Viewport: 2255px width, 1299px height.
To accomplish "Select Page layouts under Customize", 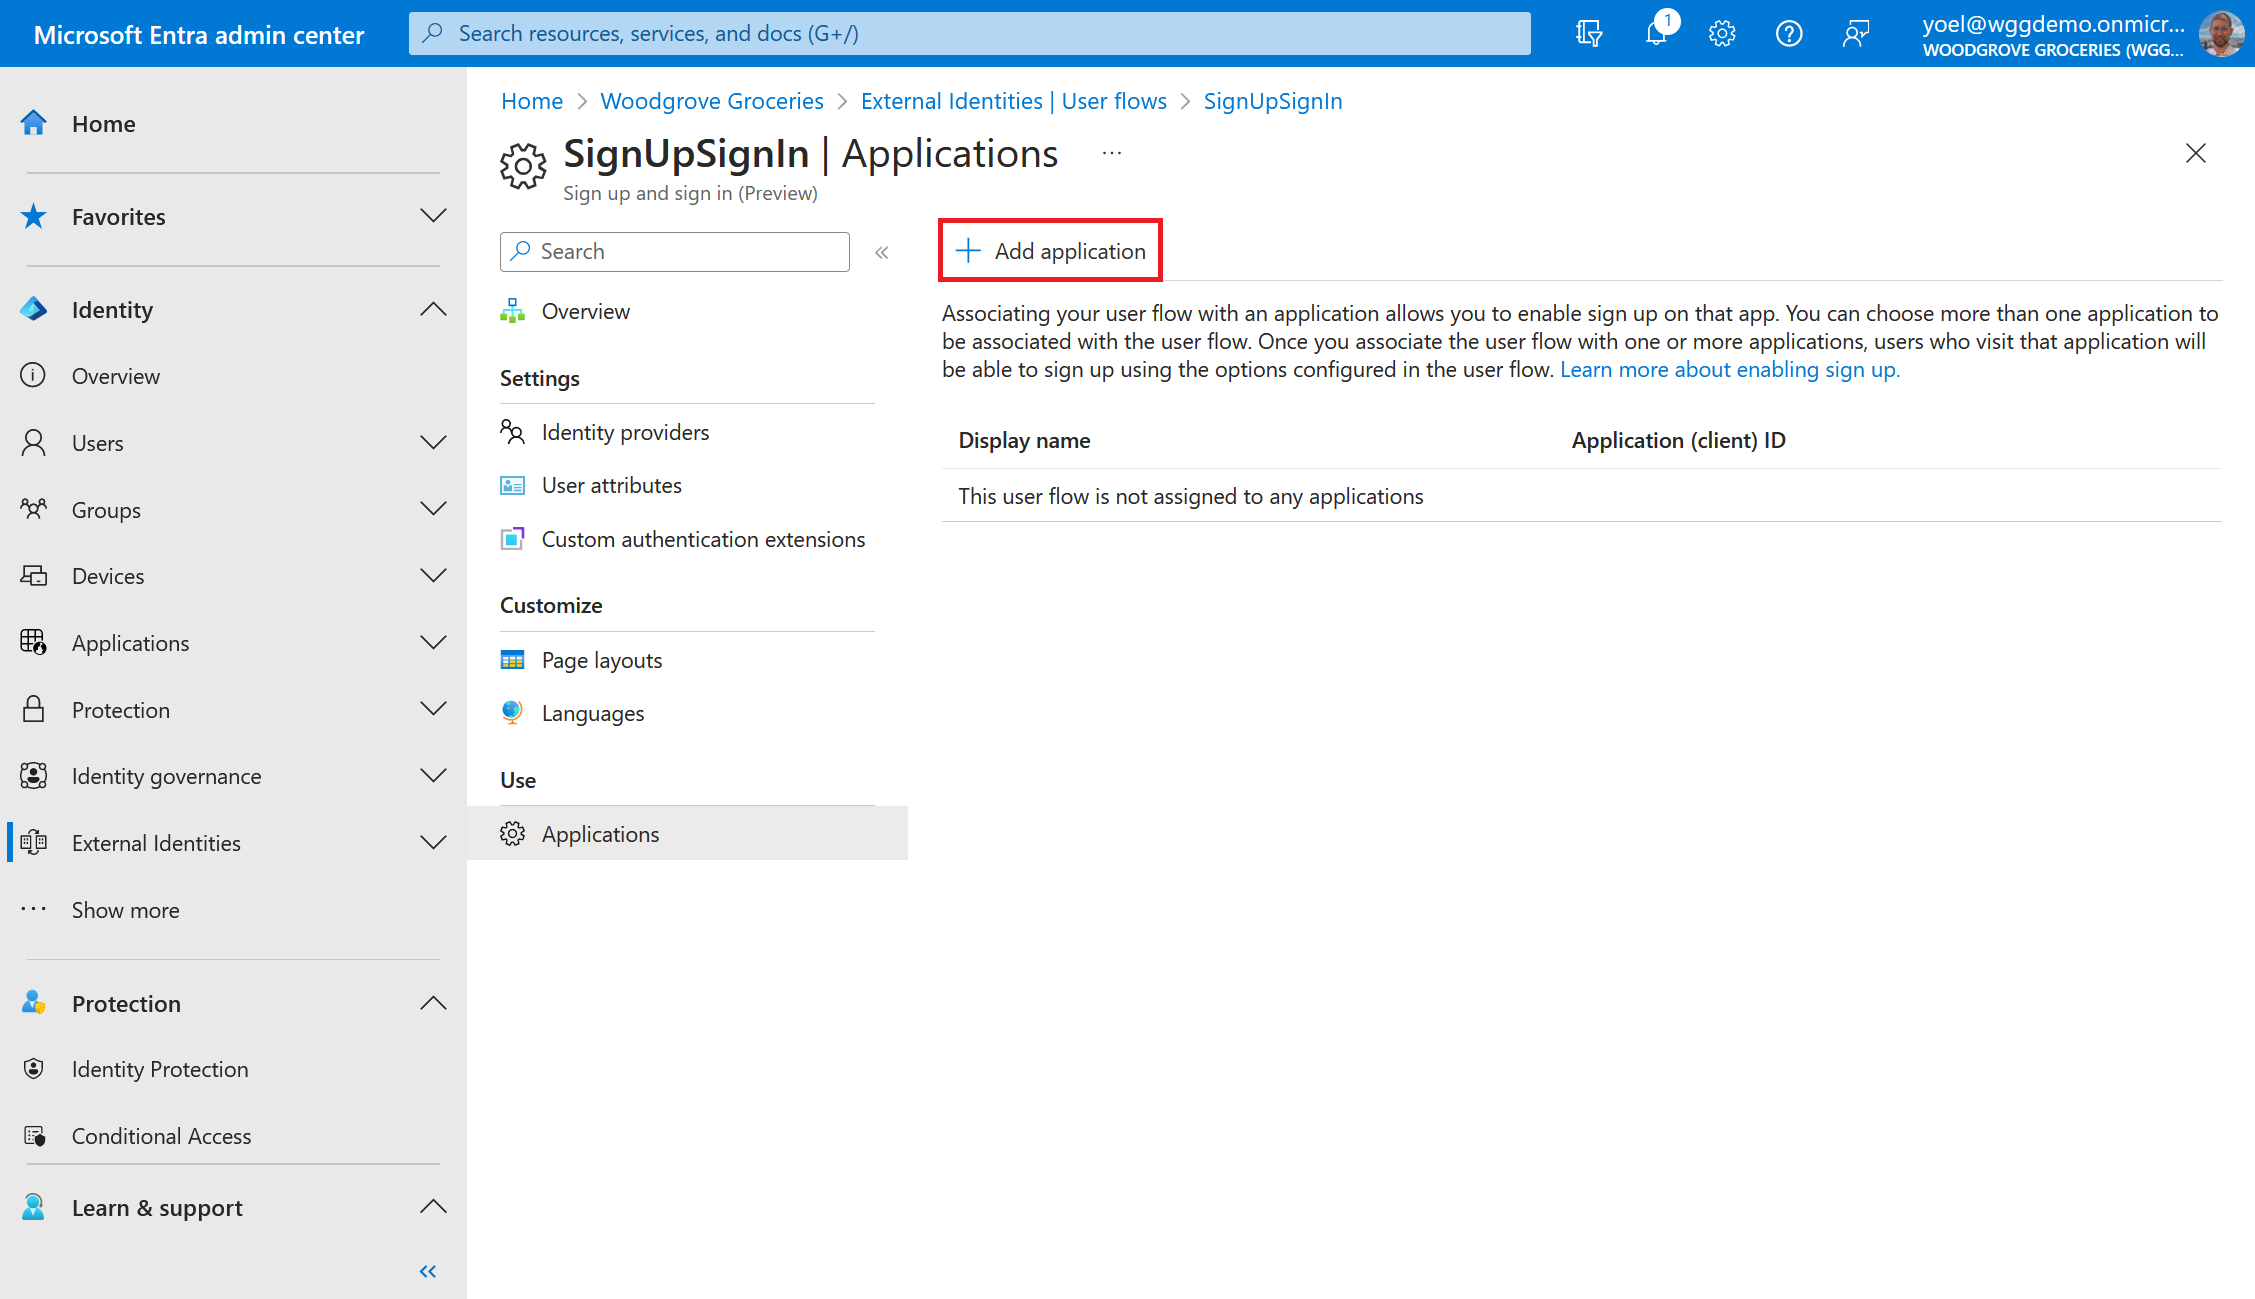I will pos(601,660).
